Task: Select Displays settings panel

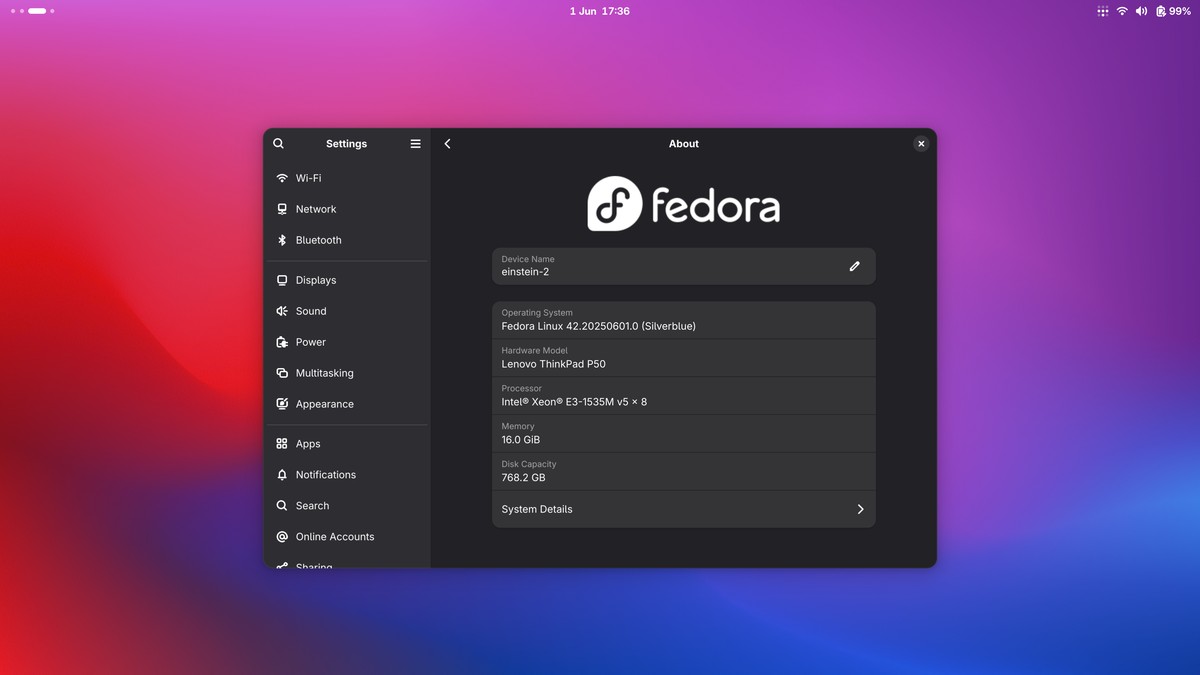Action: click(x=316, y=280)
